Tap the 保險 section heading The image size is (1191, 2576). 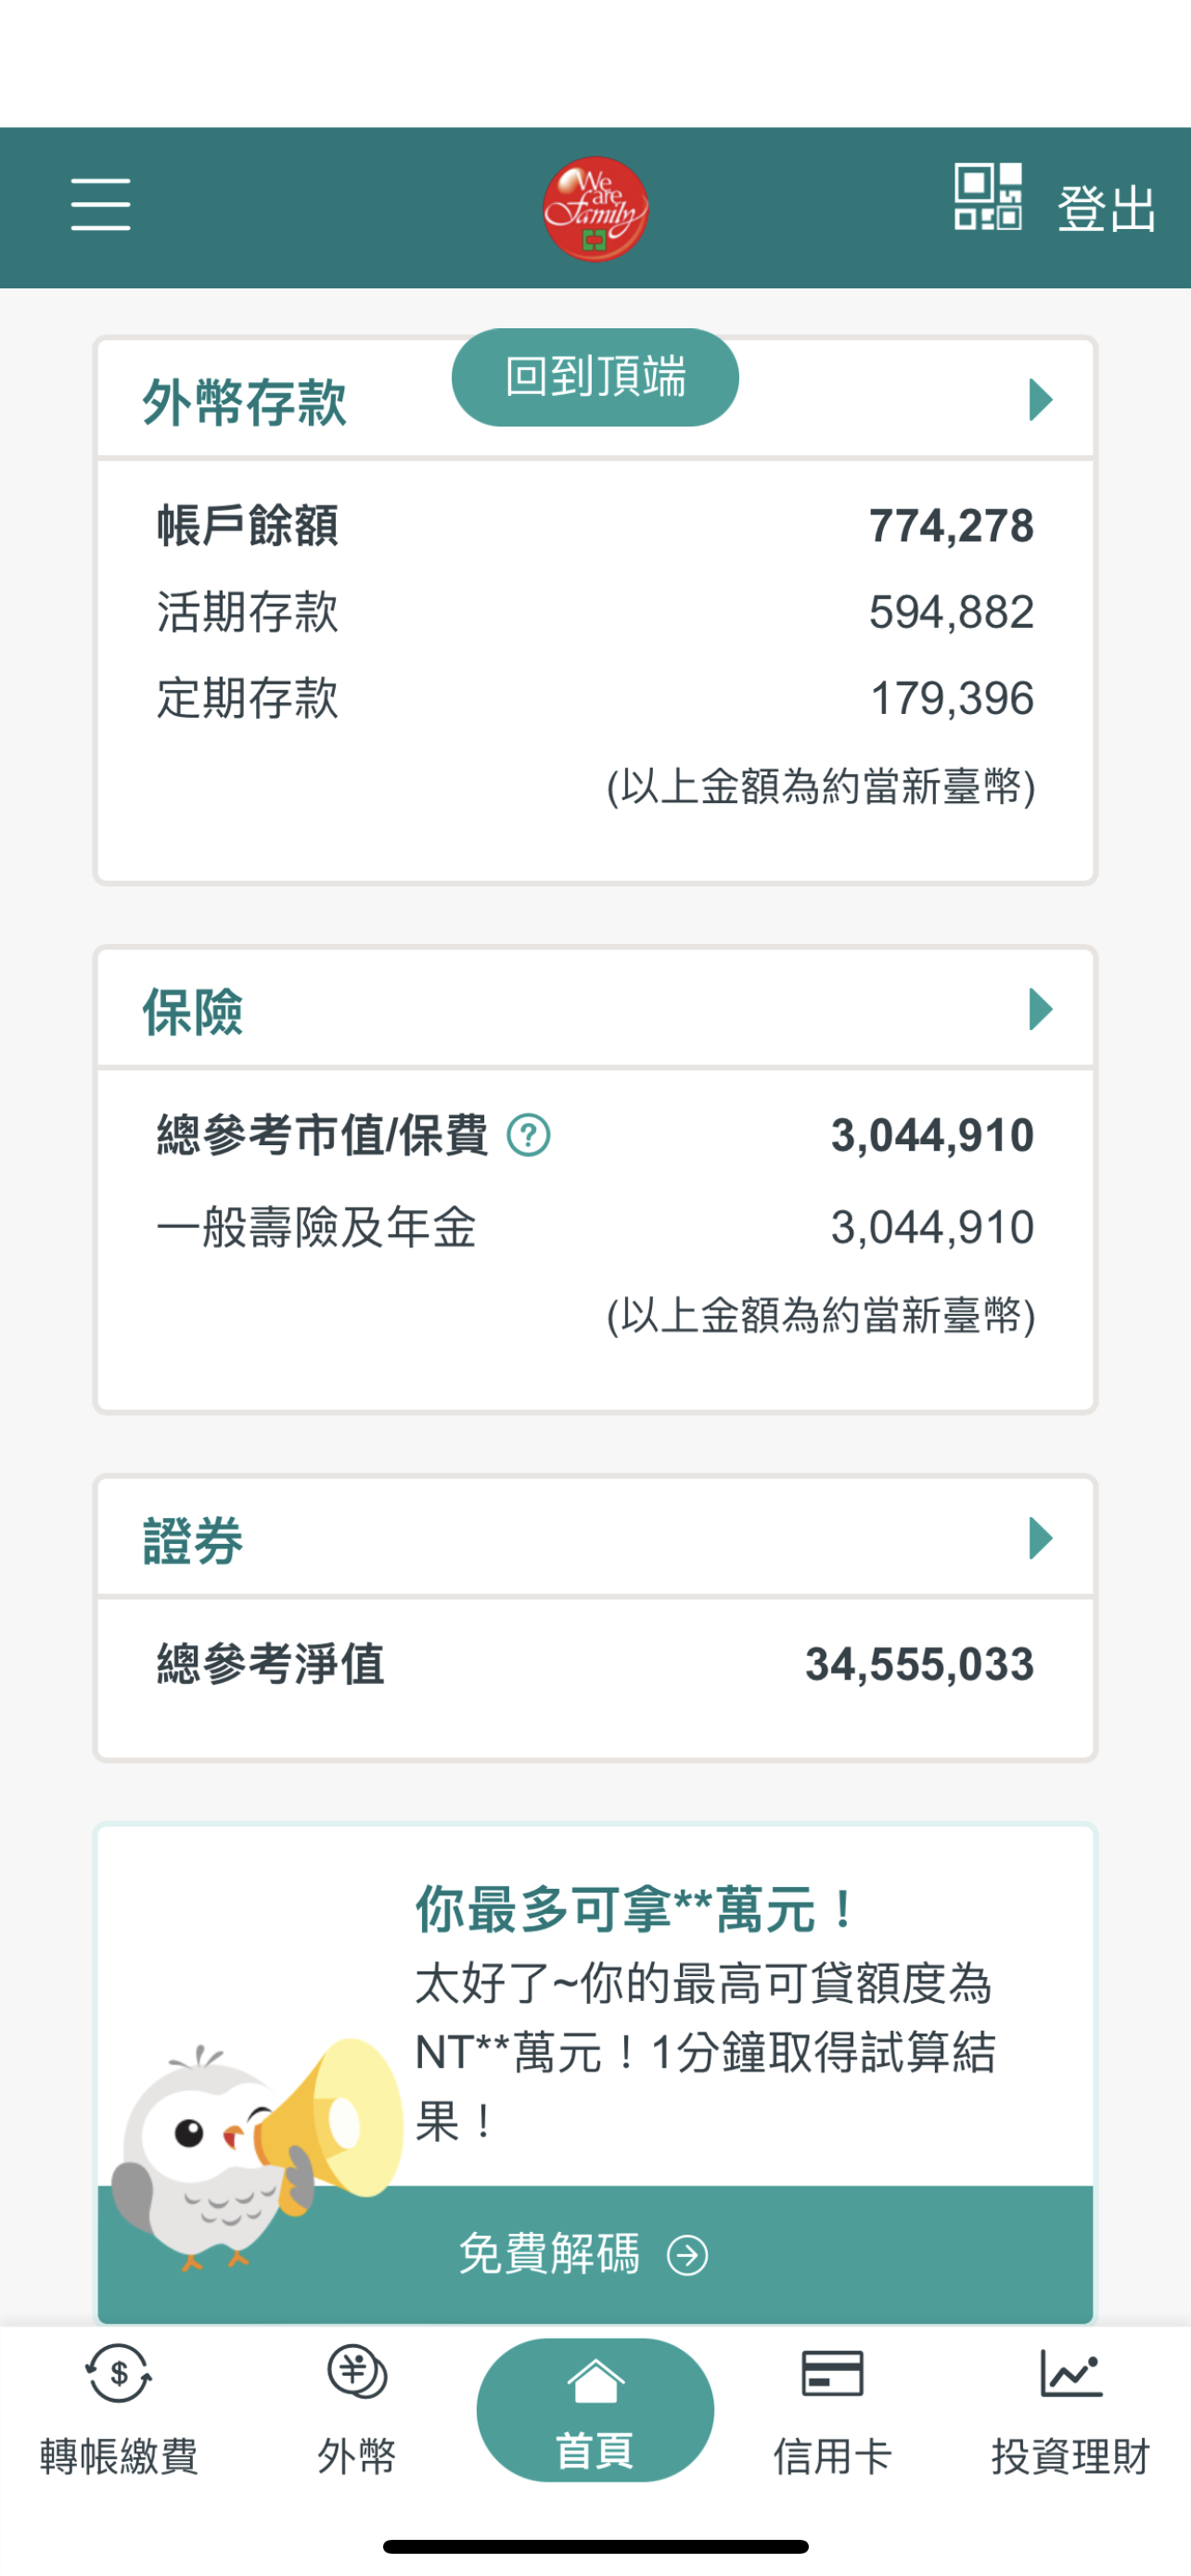point(193,1011)
